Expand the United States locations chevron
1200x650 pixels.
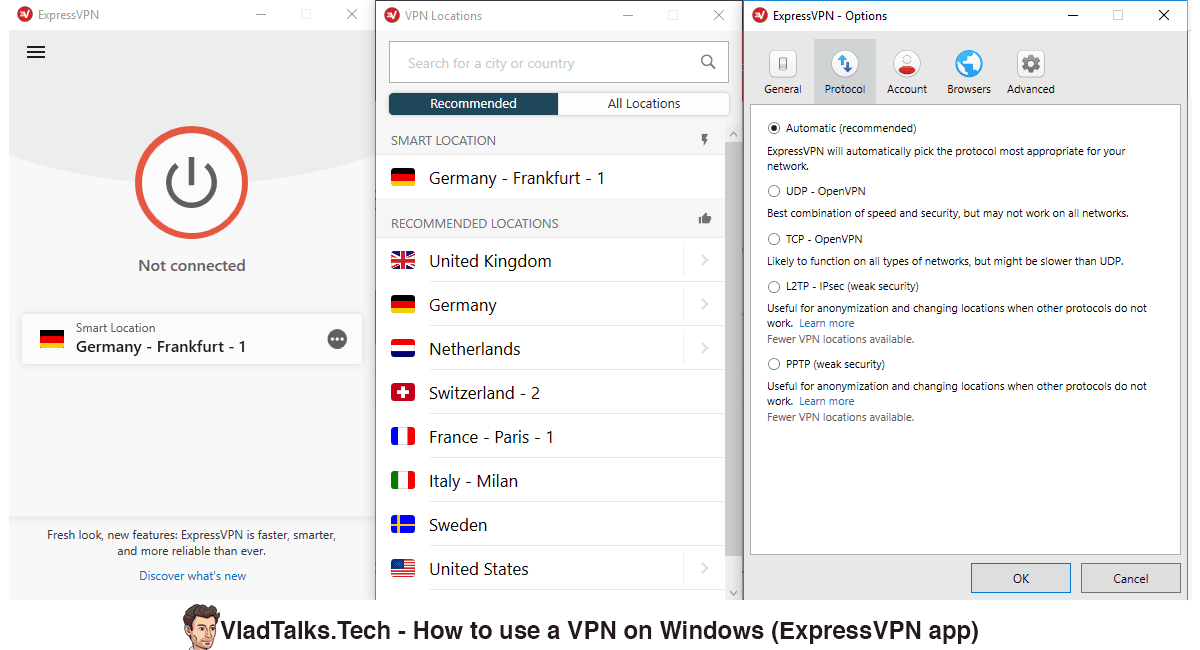click(x=705, y=569)
